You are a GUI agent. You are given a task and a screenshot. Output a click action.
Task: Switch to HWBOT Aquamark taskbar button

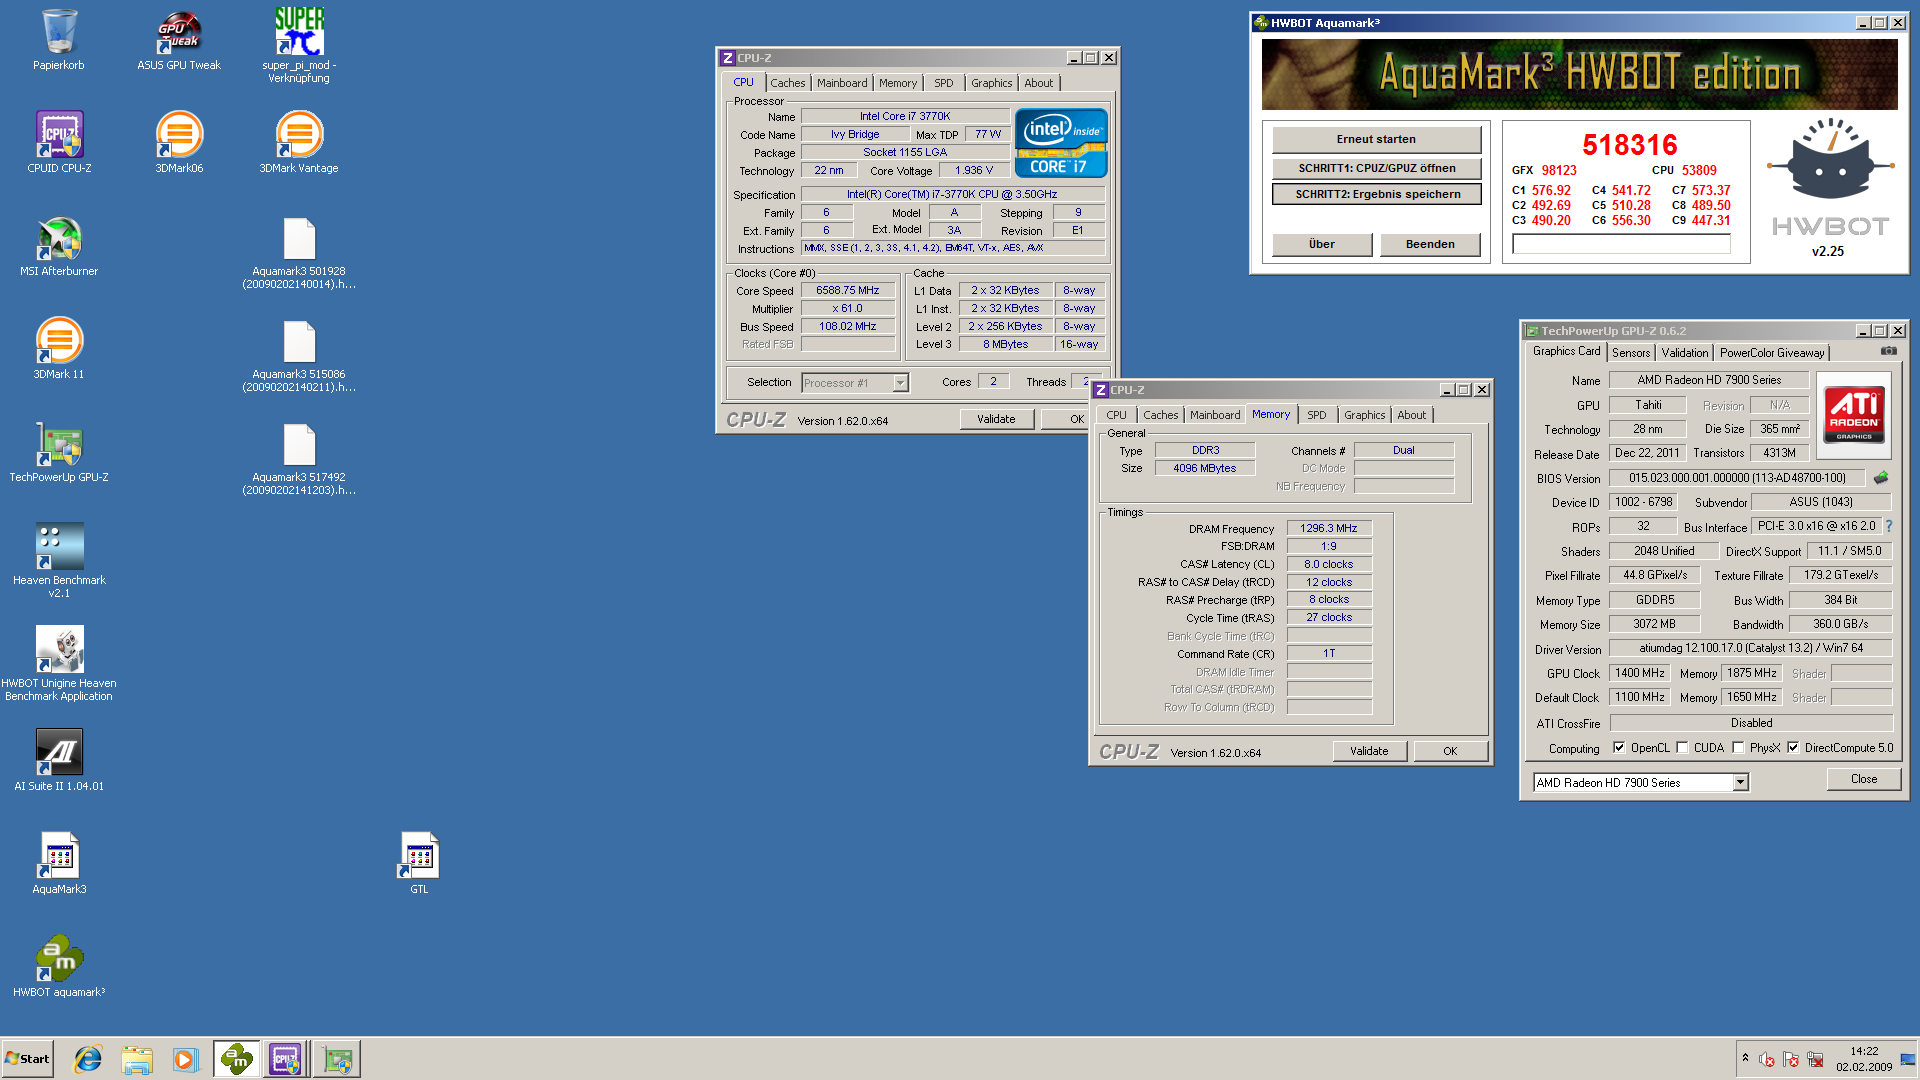pyautogui.click(x=237, y=1059)
